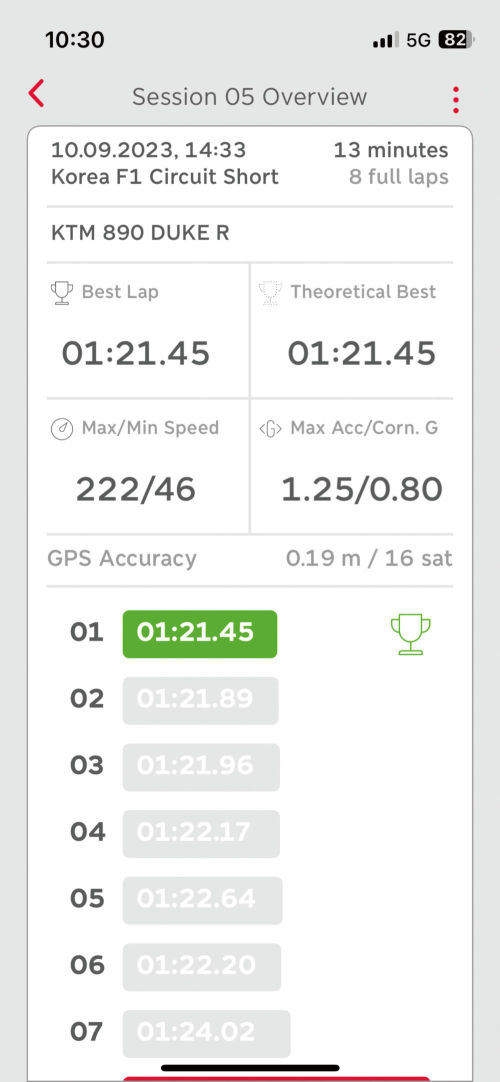Tap the GPS Accuracy row
500x1082 pixels.
(x=250, y=559)
